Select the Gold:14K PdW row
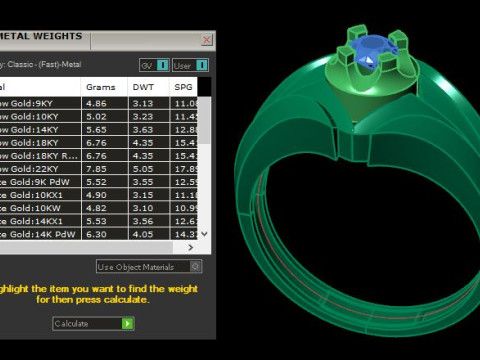Image resolution: width=480 pixels, height=360 pixels. click(99, 234)
